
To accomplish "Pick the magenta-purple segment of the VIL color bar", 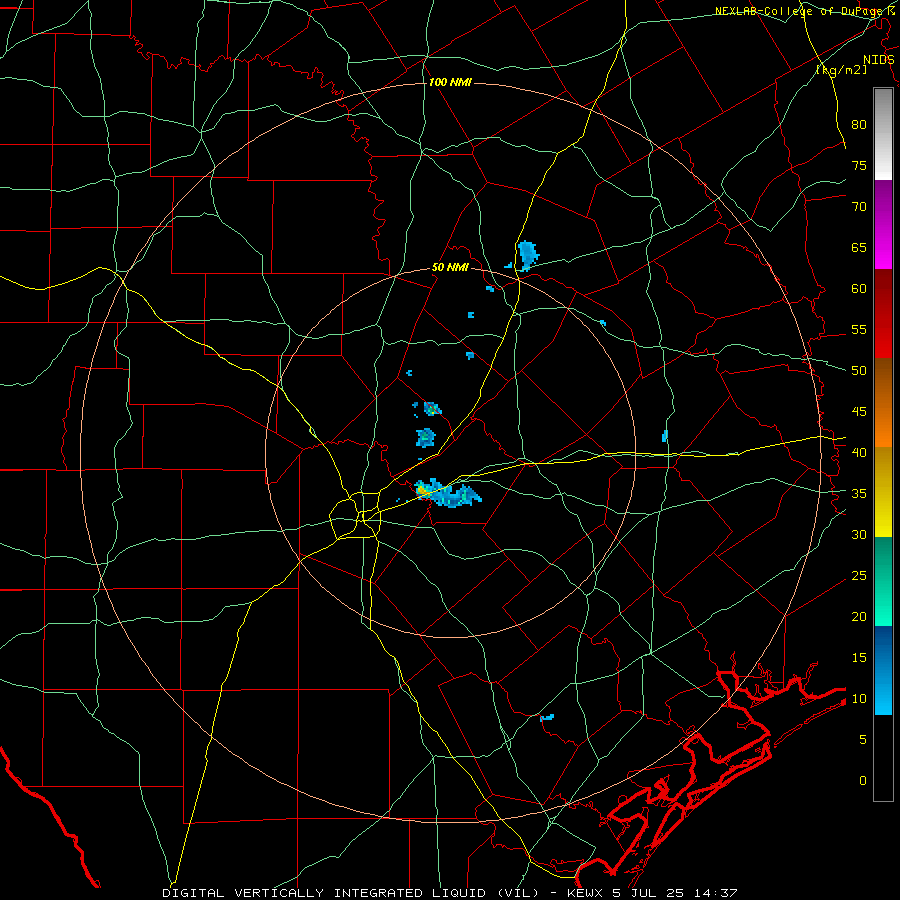I will click(883, 225).
